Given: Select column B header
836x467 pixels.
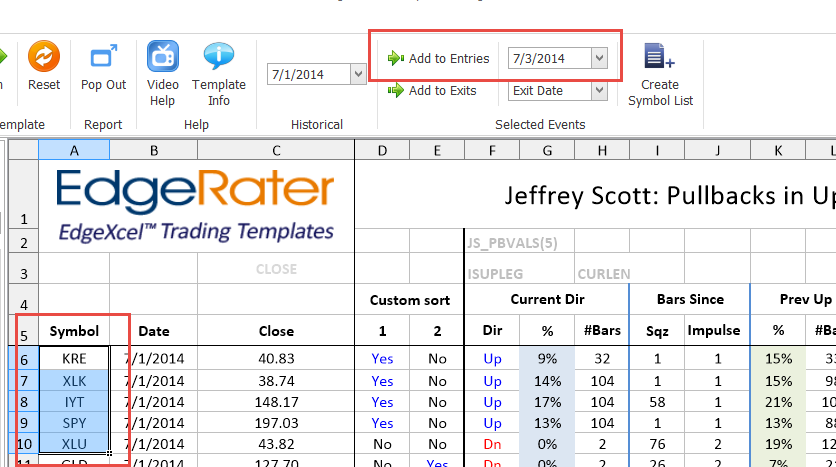Looking at the screenshot, I should click(154, 150).
